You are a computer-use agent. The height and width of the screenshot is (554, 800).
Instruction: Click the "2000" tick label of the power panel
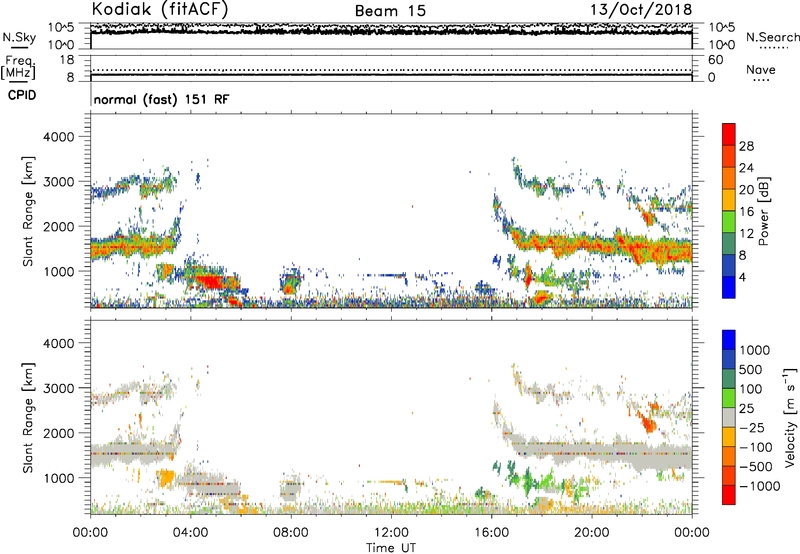(x=58, y=226)
